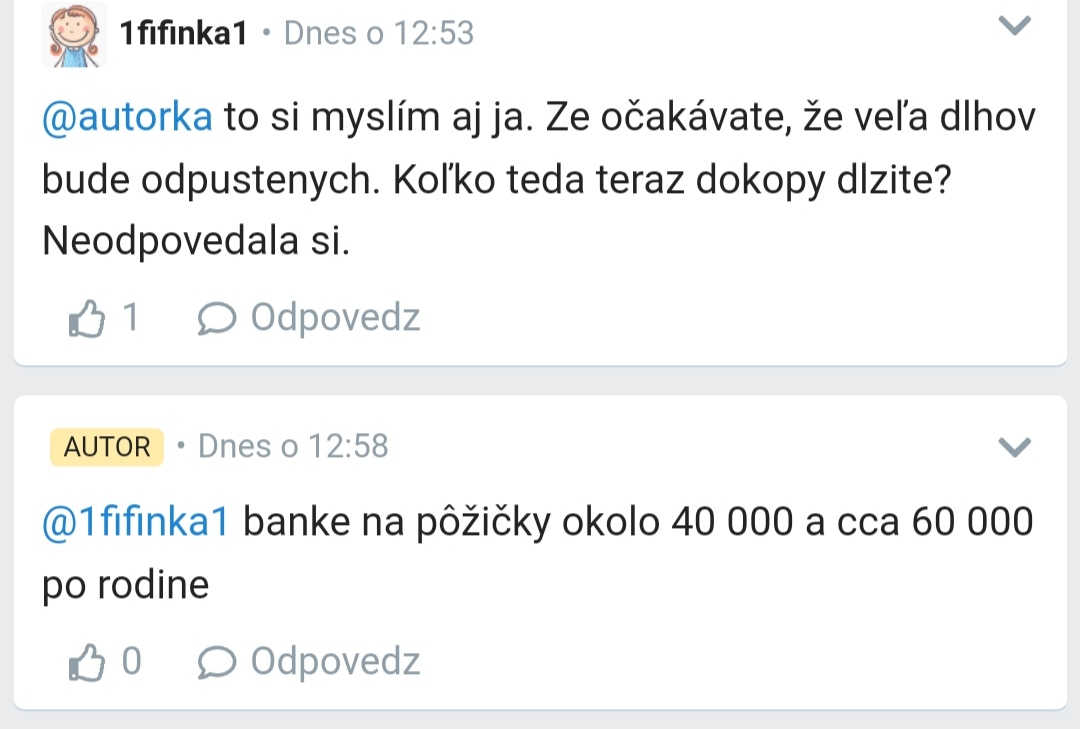
Task: Click like count "1" on first comment
Action: (130, 319)
